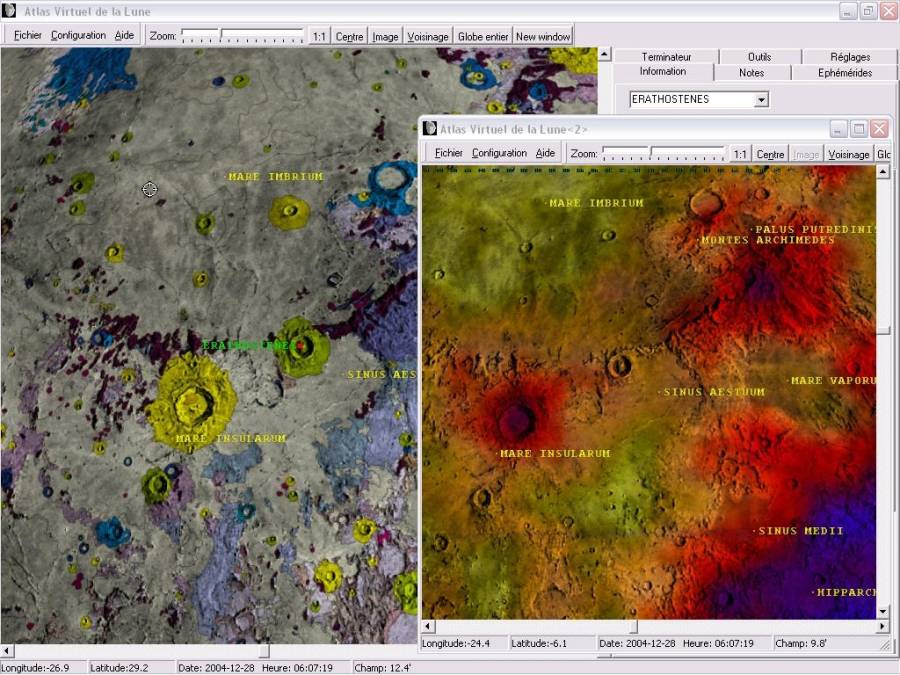The image size is (900, 675).
Task: Open the Fichier menu in the main window
Action: click(x=28, y=36)
